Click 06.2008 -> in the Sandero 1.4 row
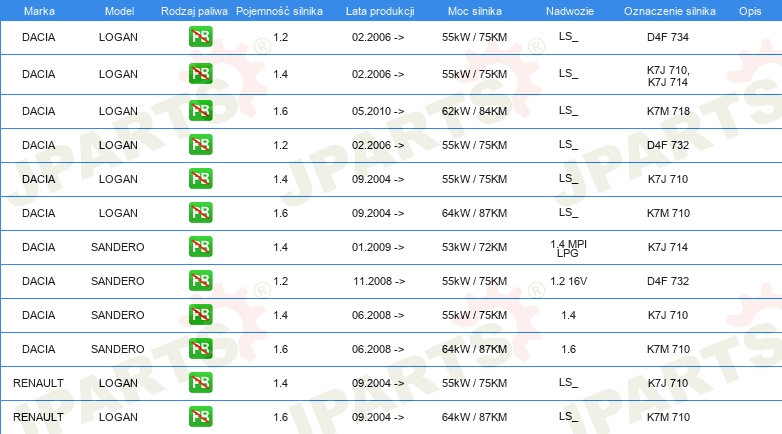The image size is (782, 434). click(378, 315)
